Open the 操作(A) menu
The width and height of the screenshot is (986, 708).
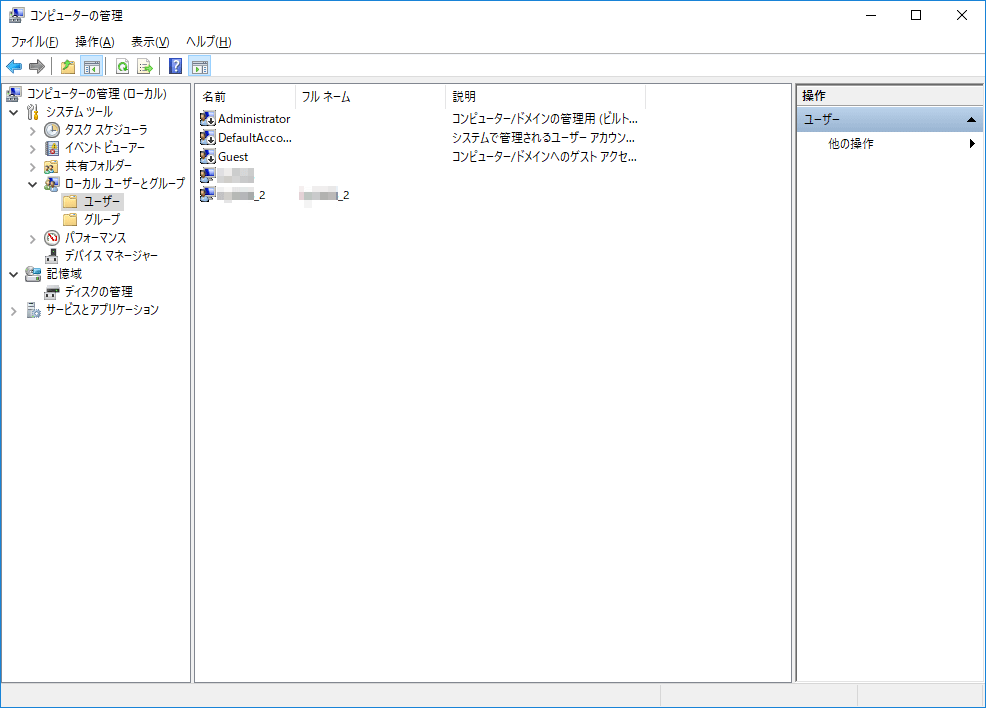95,41
